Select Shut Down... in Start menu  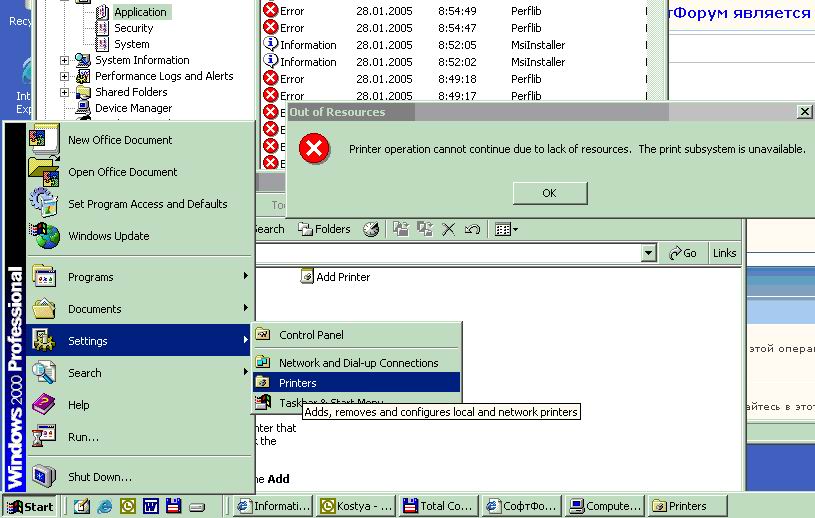140,476
